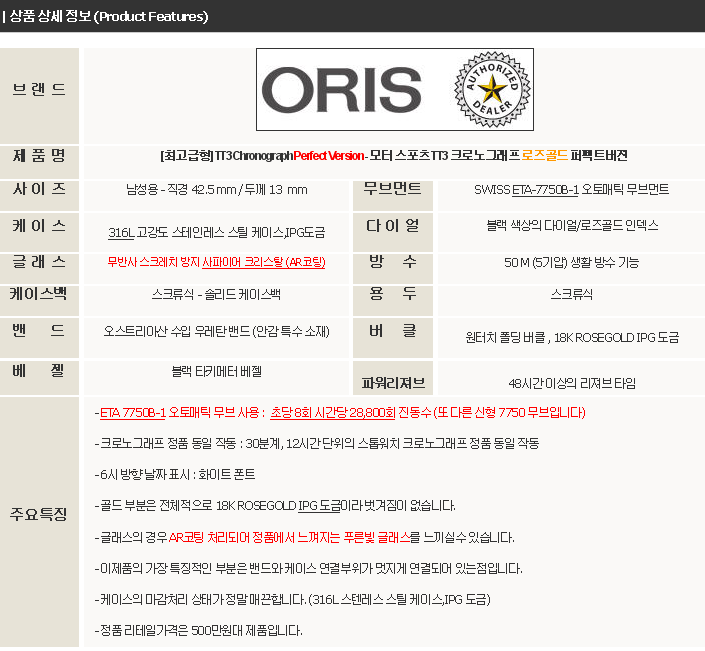
Task: Click '오스트리아산 수입 우레탄밴드' band value
Action: (177, 331)
